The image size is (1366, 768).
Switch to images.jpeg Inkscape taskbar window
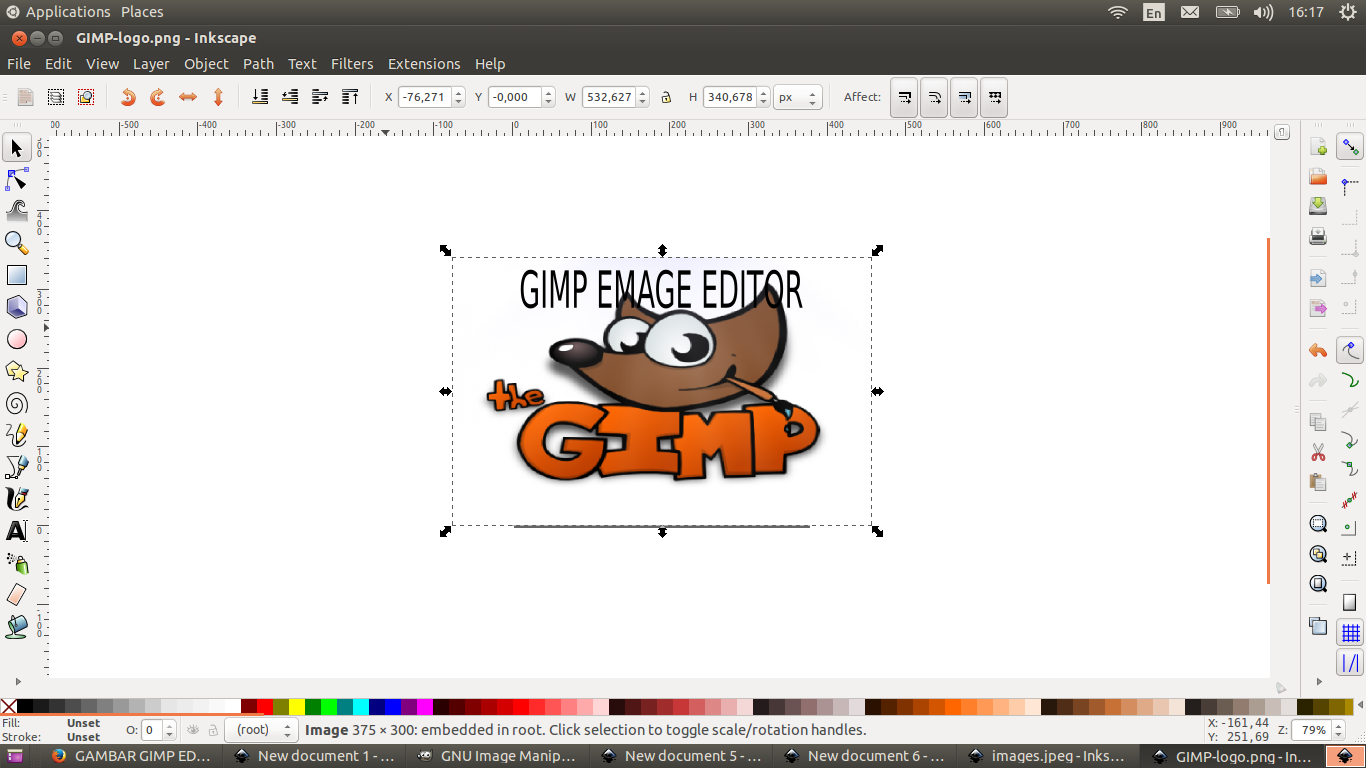pos(1047,756)
